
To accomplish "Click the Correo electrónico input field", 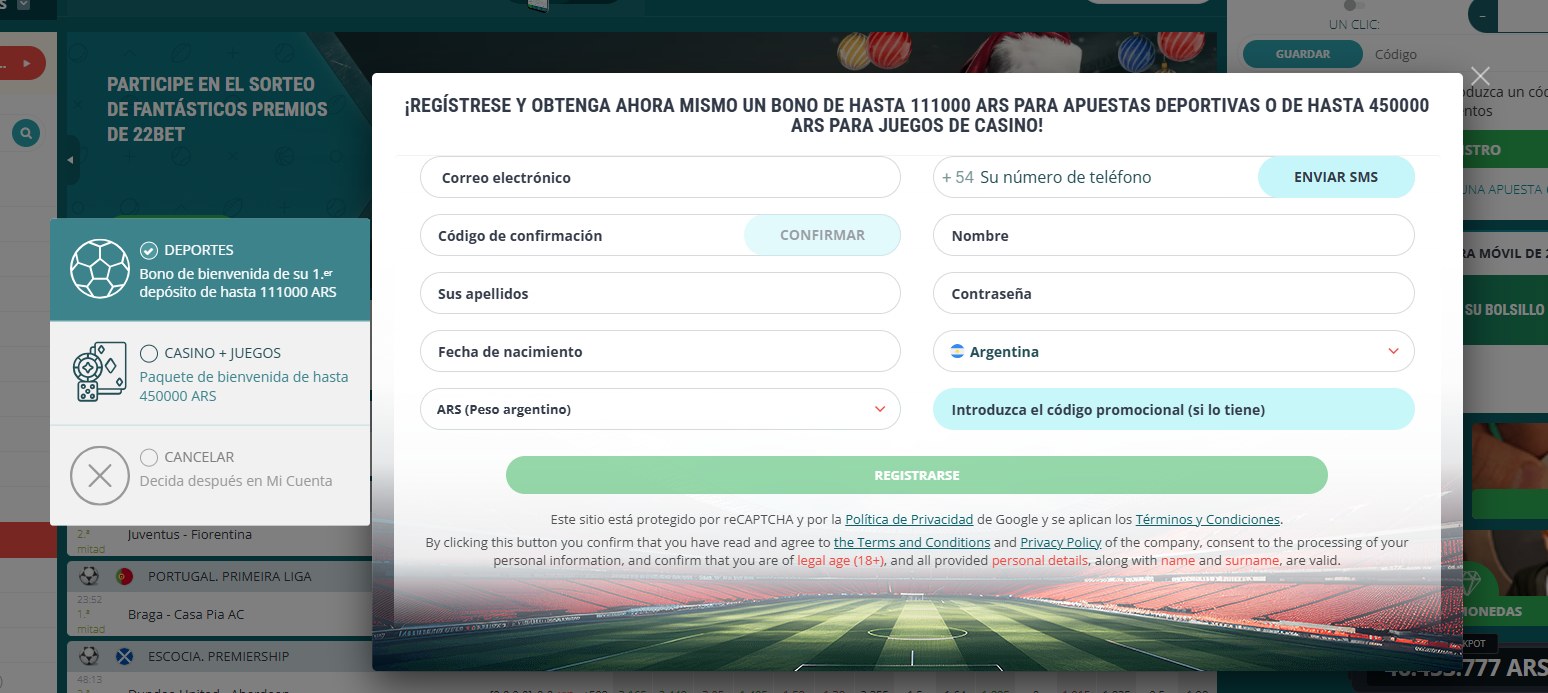I will 660,178.
